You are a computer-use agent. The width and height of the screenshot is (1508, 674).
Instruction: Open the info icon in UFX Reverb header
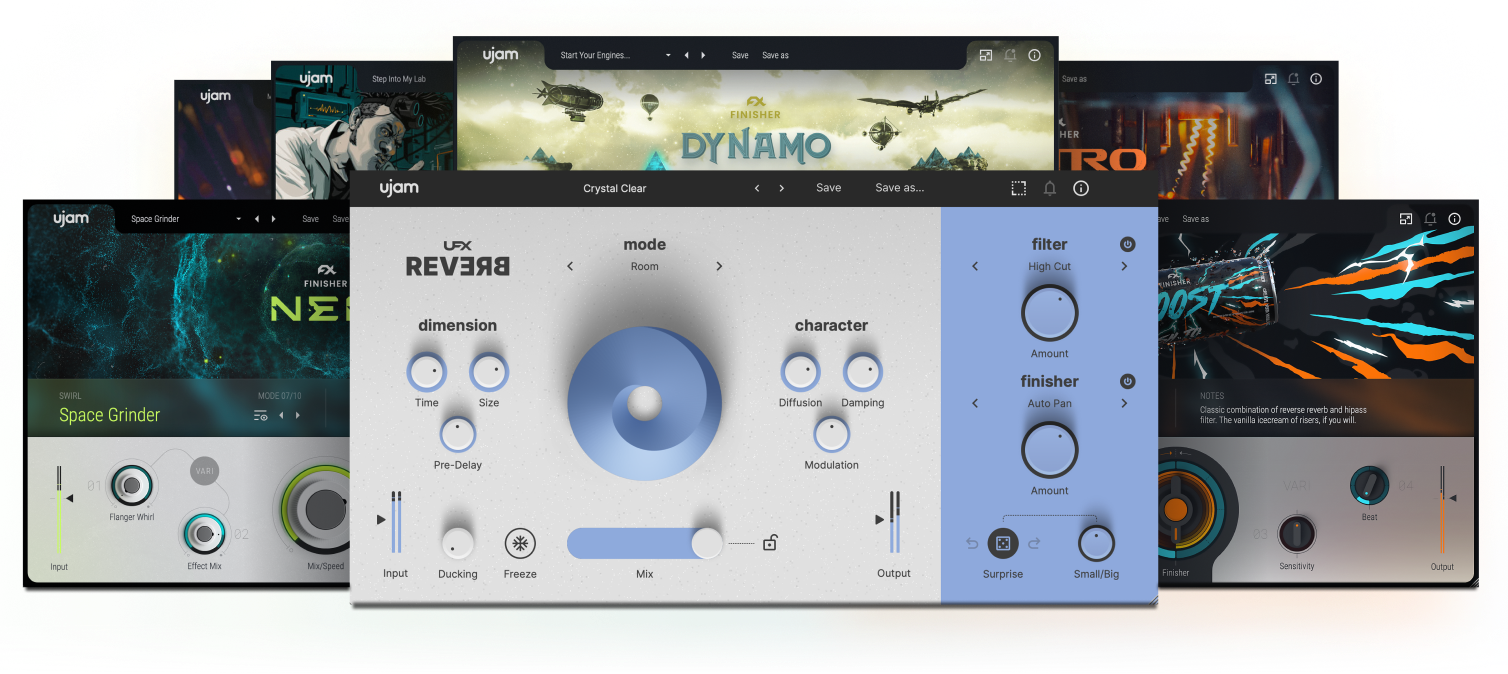tap(1081, 188)
